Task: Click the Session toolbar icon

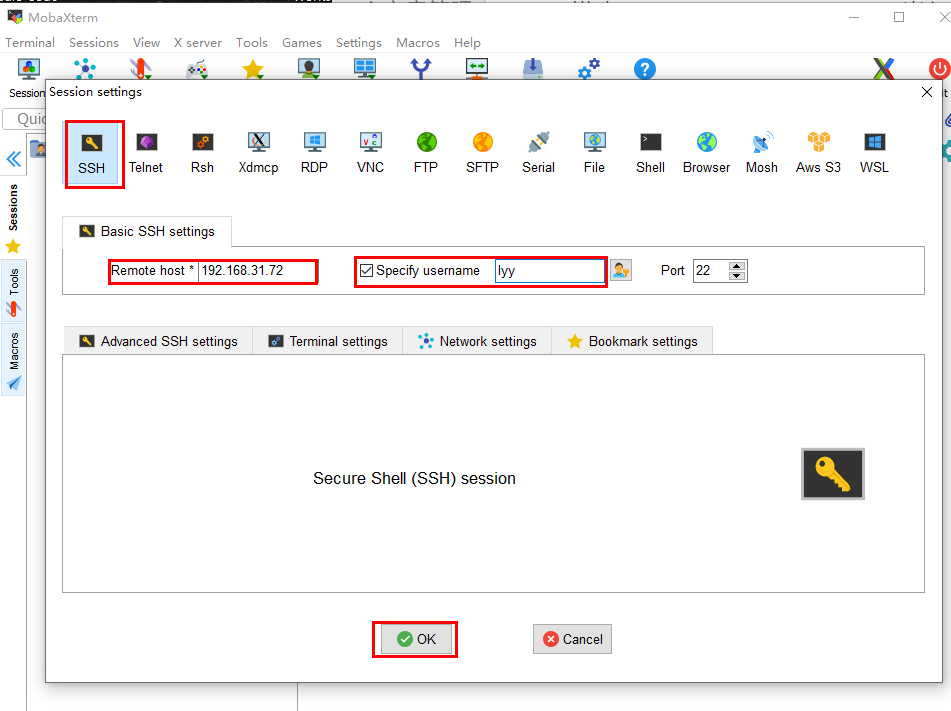Action: pyautogui.click(x=29, y=69)
